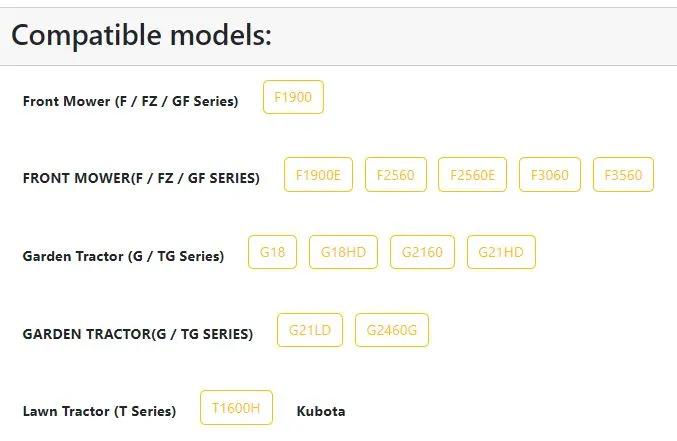
Task: Click the Lawn Tractor (T Series) label
Action: point(99,411)
